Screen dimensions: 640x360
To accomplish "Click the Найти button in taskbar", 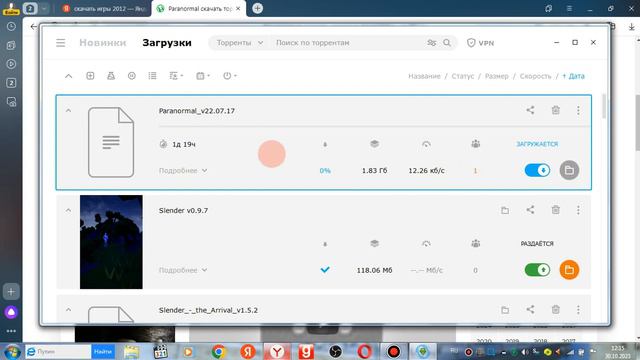I will [x=102, y=351].
